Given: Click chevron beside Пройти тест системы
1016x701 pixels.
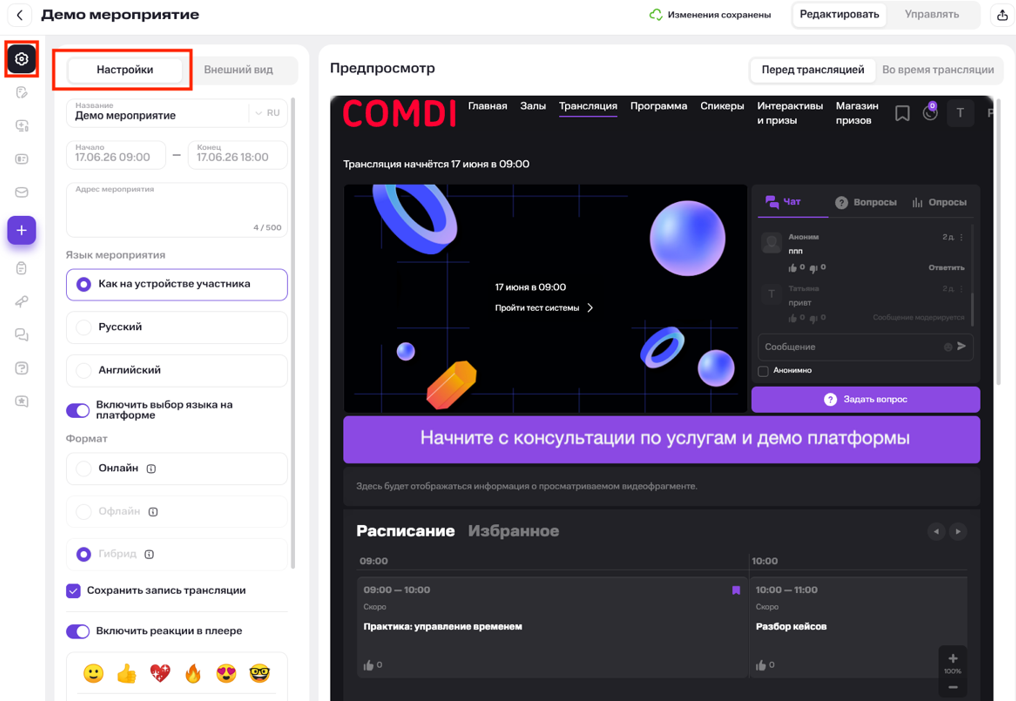Looking at the screenshot, I should tap(590, 308).
